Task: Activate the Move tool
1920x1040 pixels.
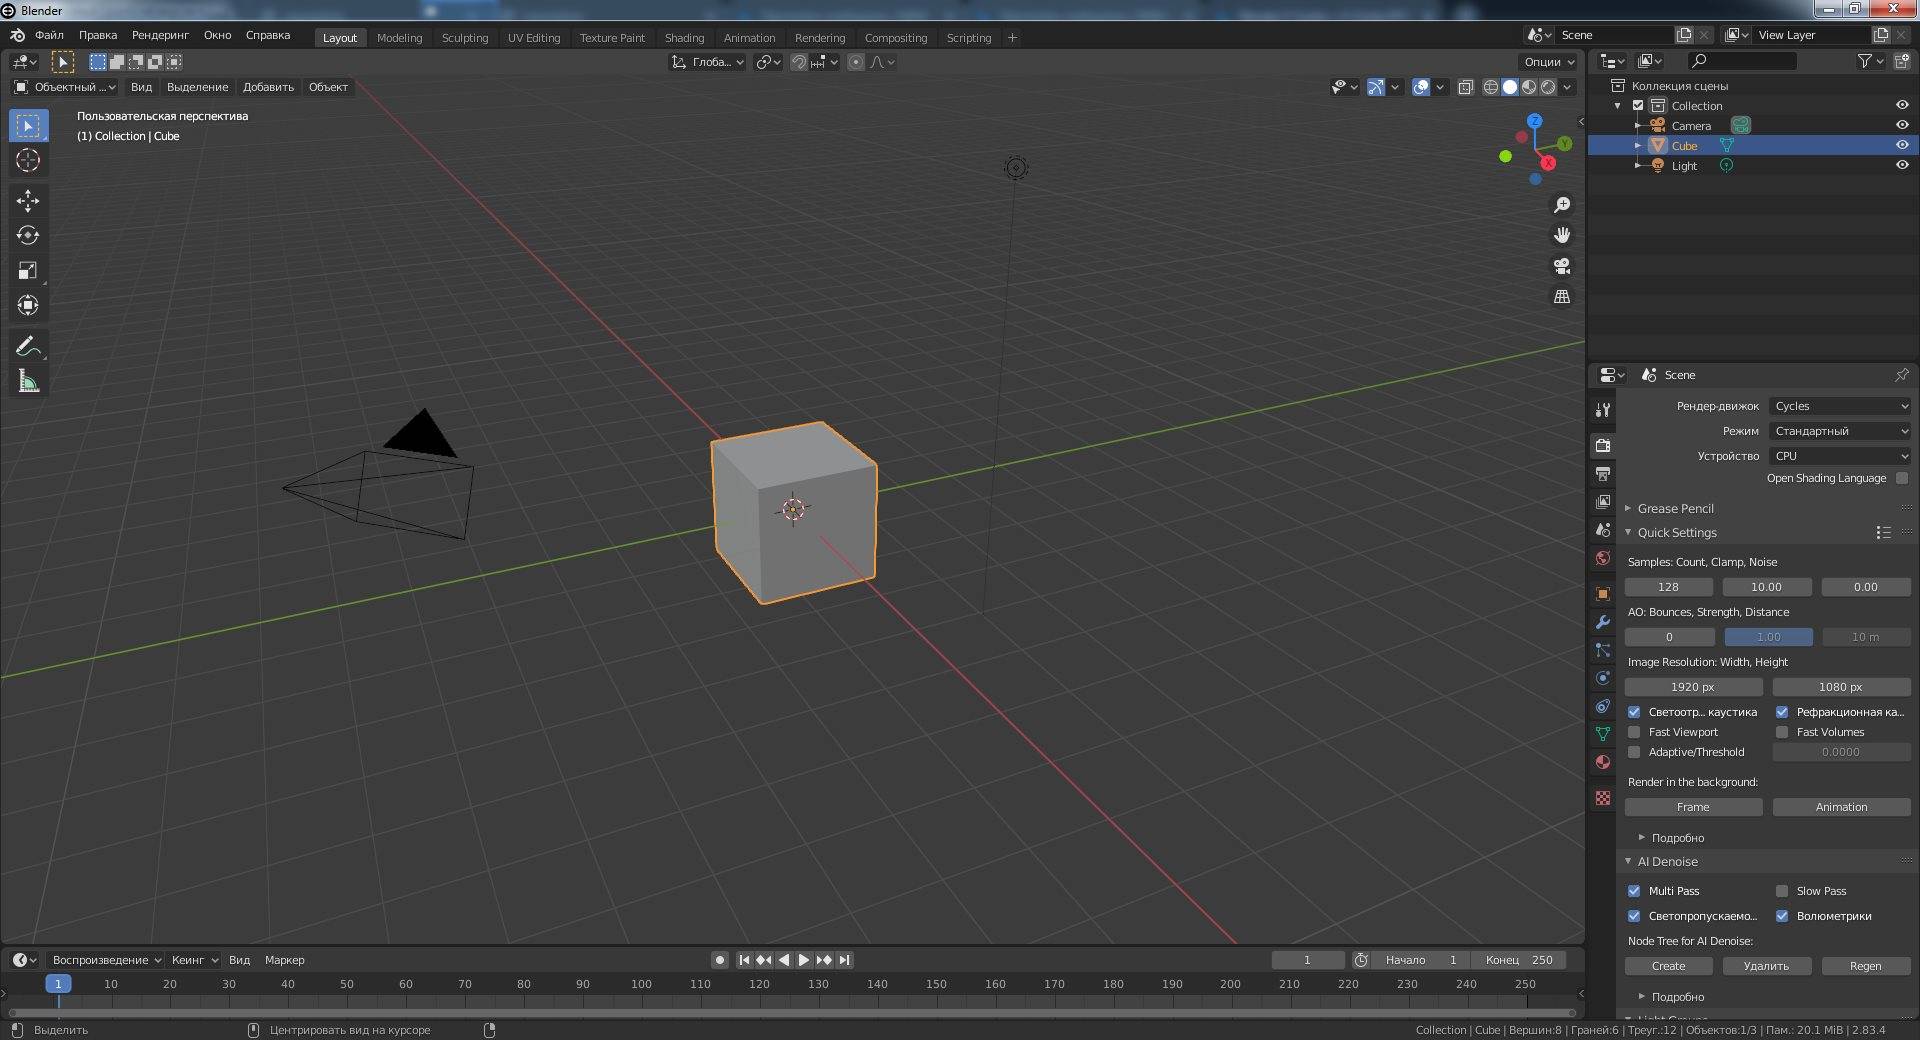Action: [28, 201]
